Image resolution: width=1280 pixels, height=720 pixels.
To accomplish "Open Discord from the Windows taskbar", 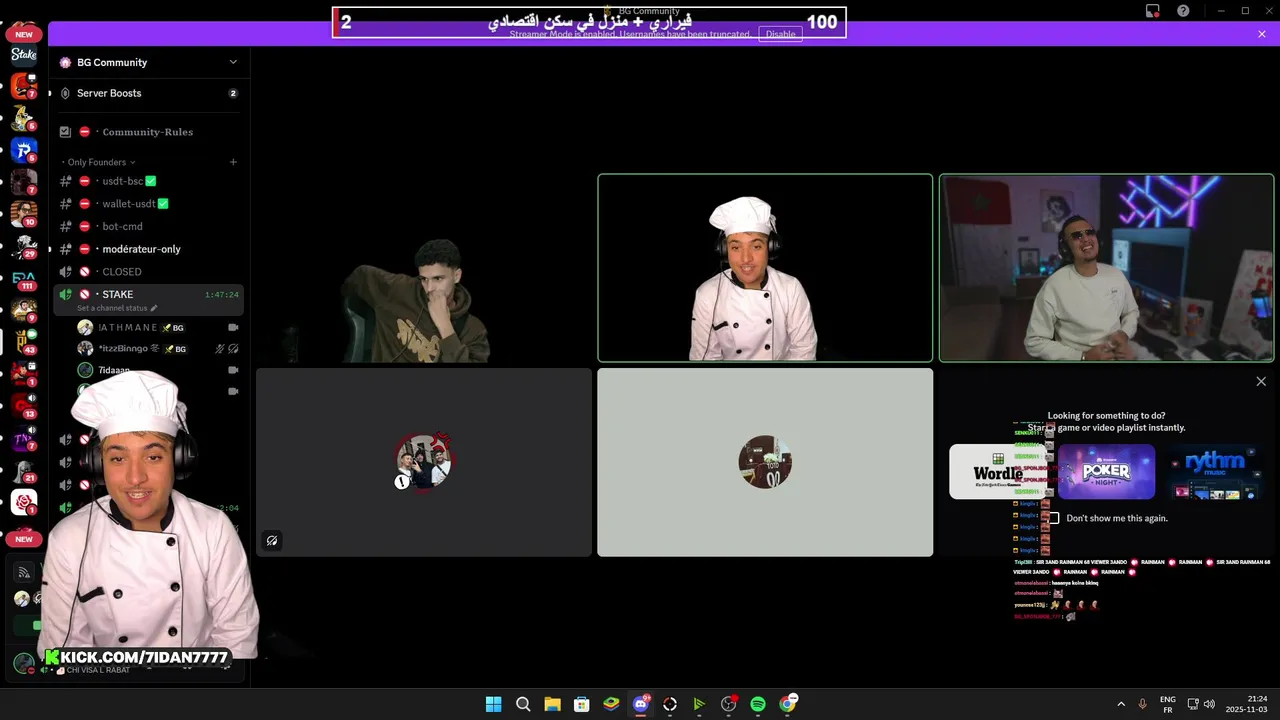I will click(641, 704).
